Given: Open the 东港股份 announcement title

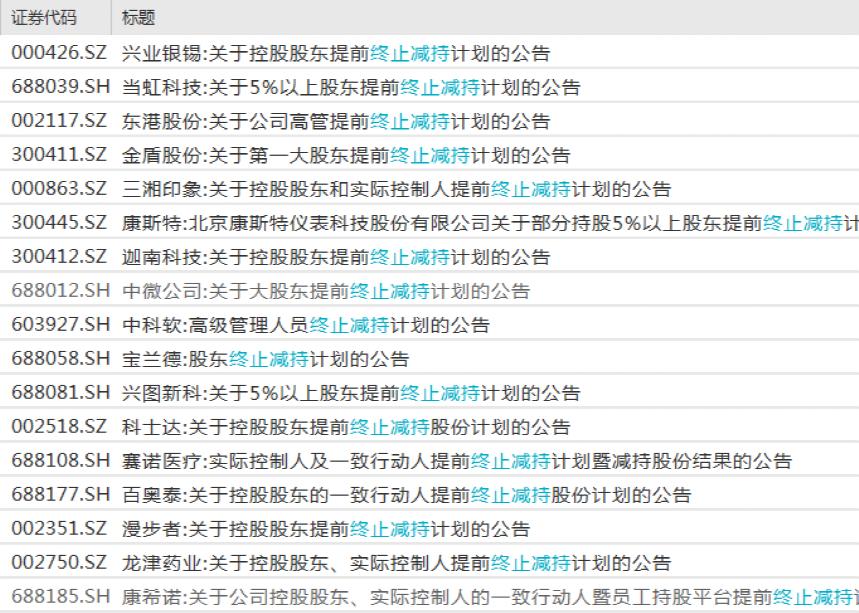Looking at the screenshot, I should (336, 121).
